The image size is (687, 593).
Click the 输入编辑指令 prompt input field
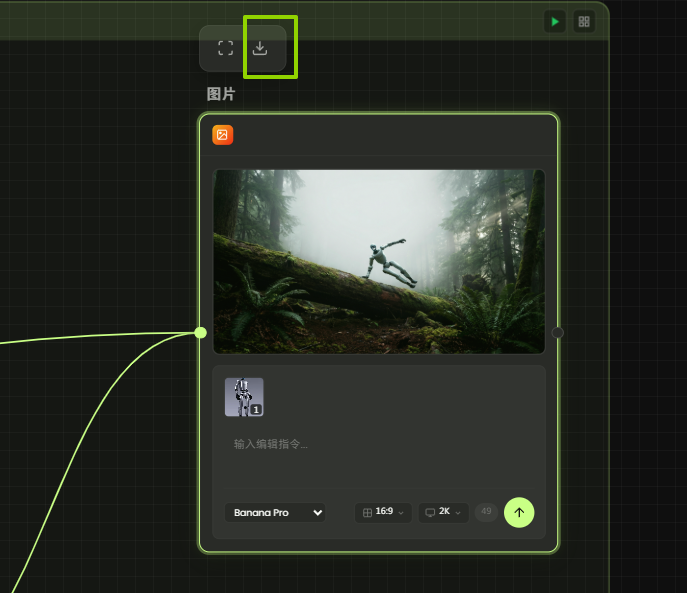pyautogui.click(x=380, y=444)
